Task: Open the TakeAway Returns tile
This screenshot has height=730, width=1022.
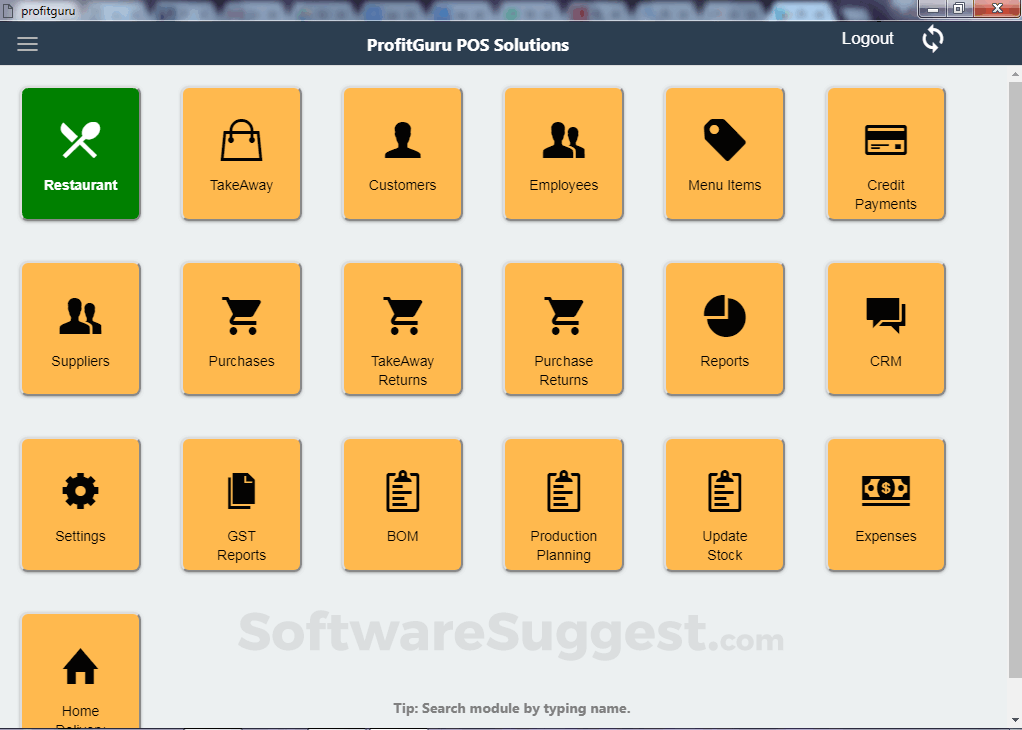Action: [x=403, y=329]
